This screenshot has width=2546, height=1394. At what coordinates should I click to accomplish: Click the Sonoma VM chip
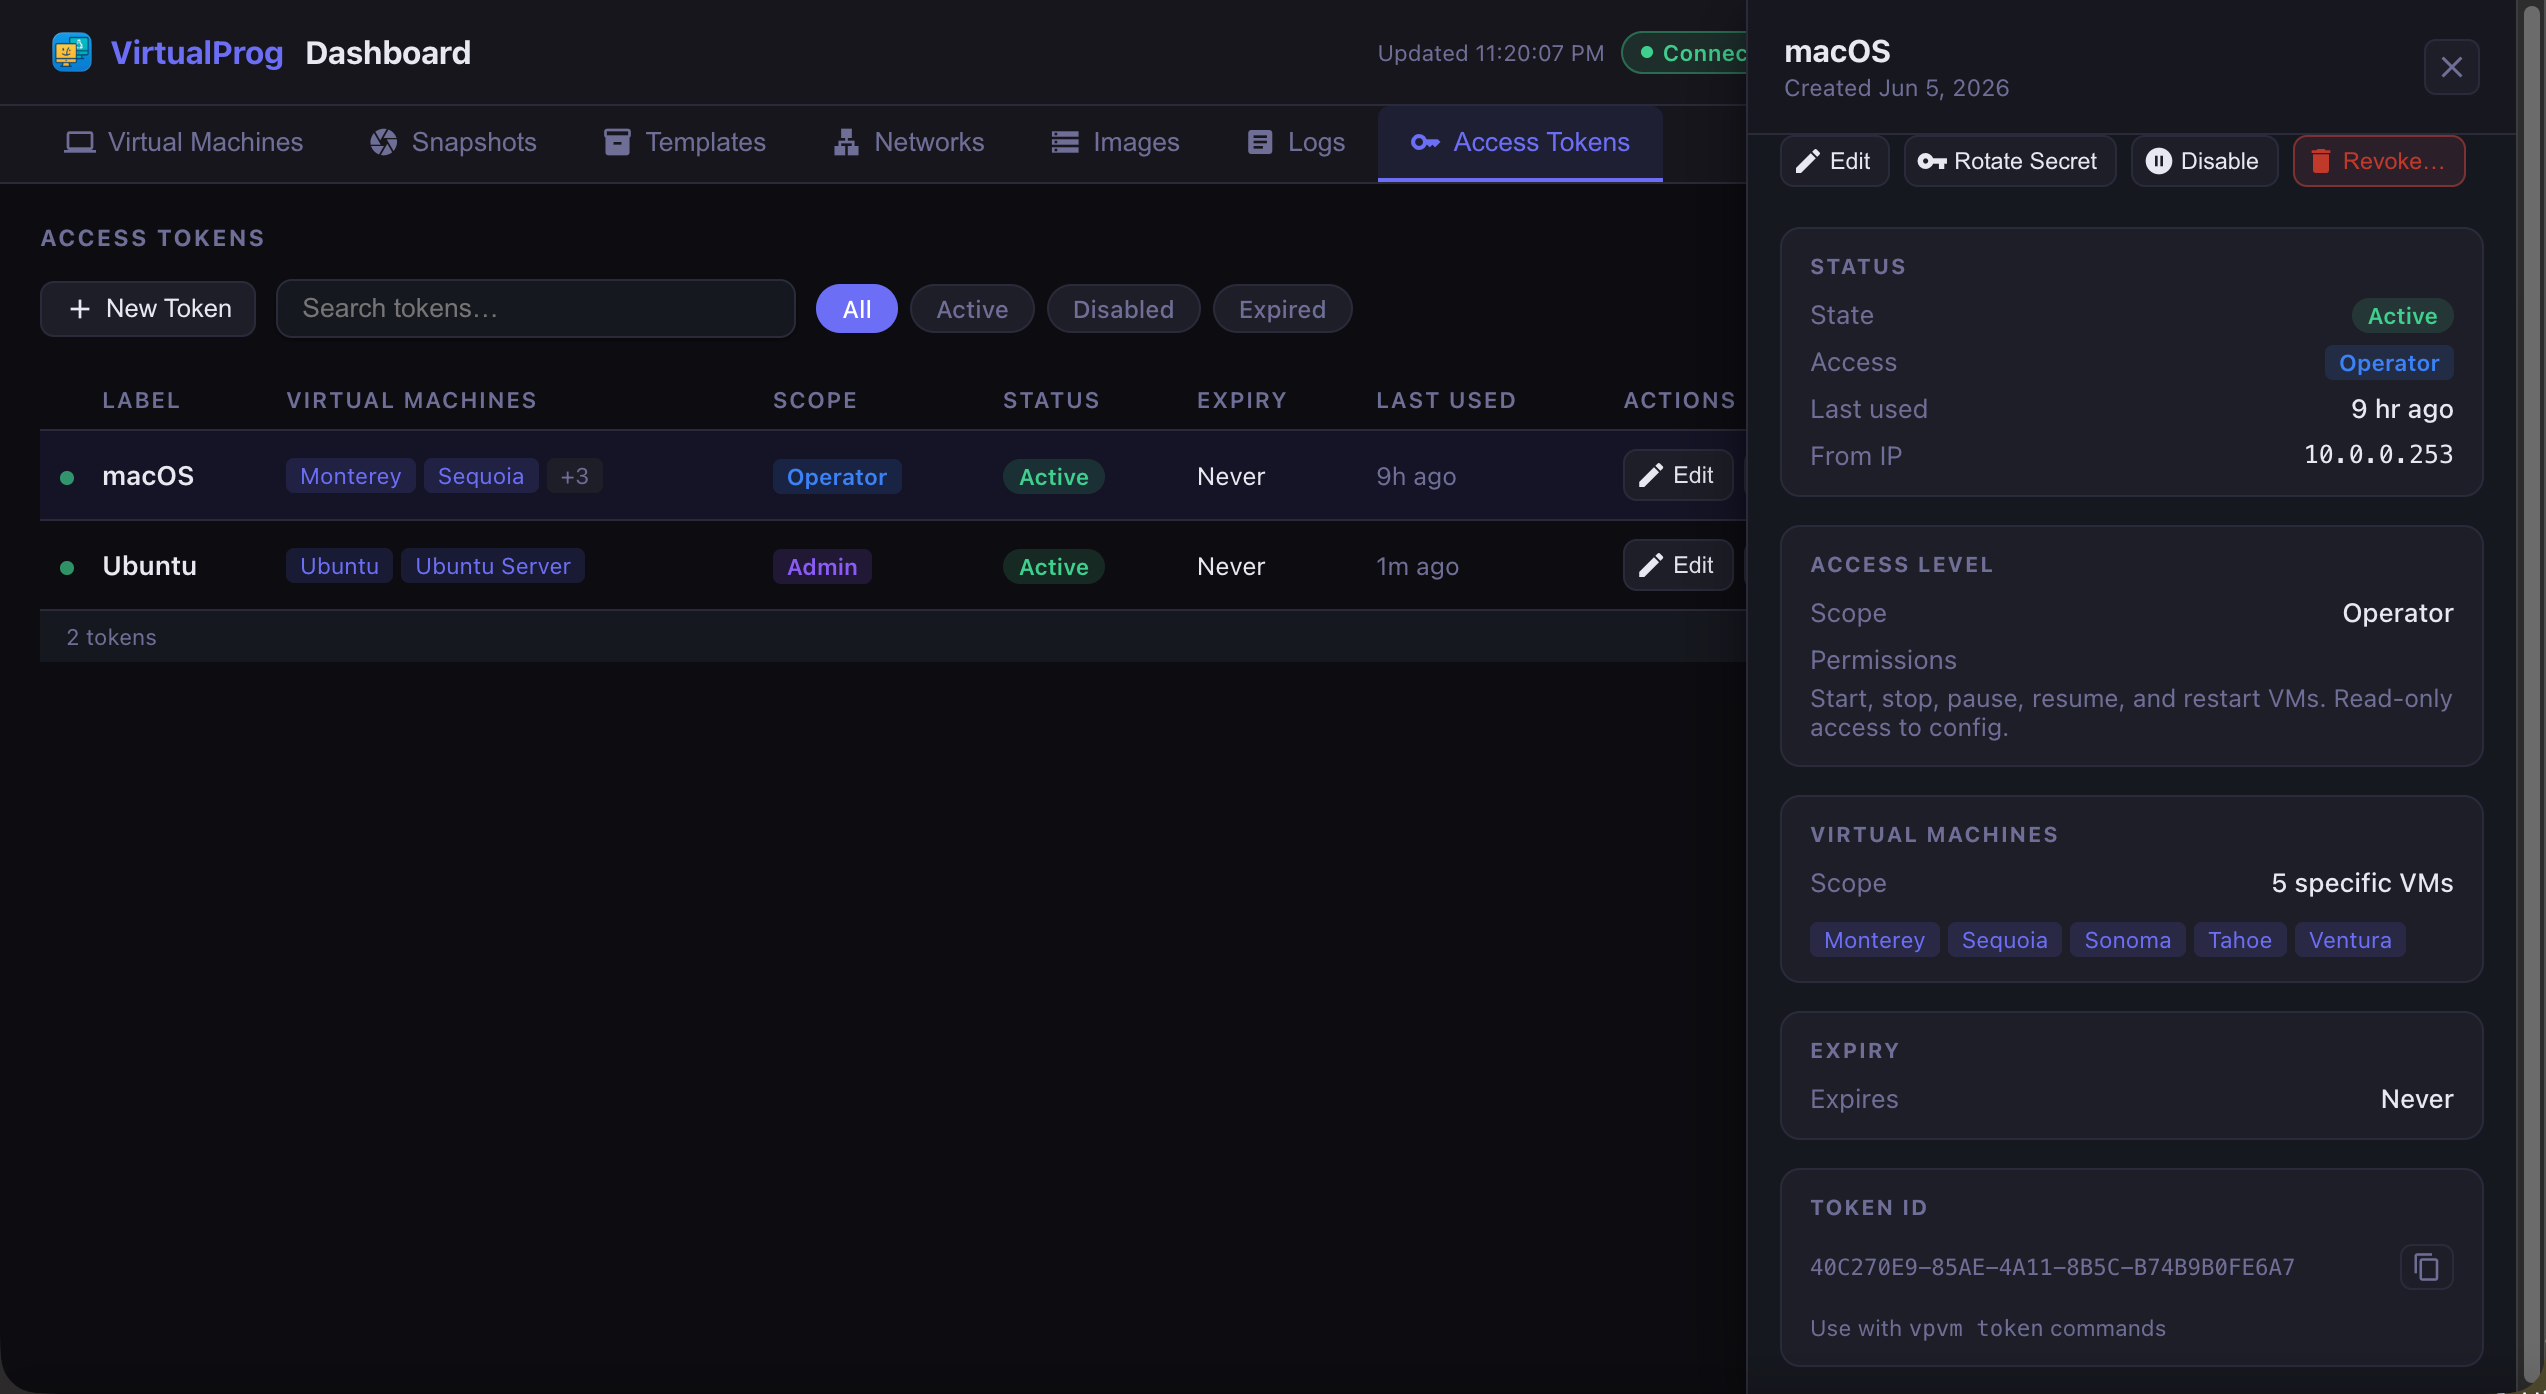point(2127,940)
